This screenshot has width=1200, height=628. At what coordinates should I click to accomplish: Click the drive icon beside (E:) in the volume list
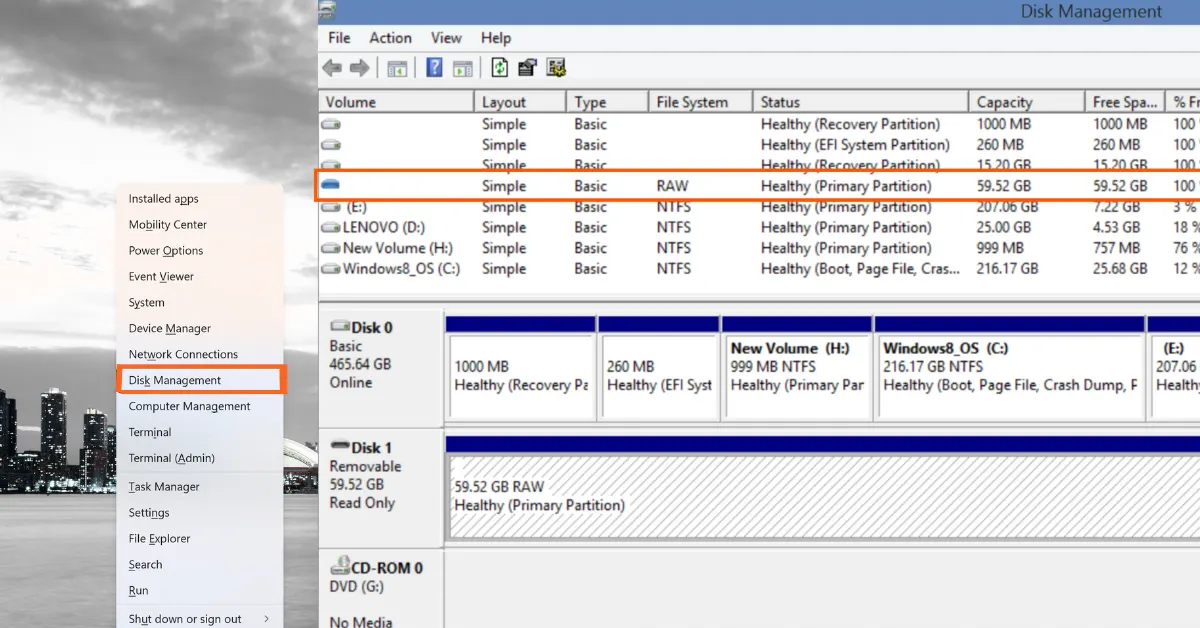[331, 207]
